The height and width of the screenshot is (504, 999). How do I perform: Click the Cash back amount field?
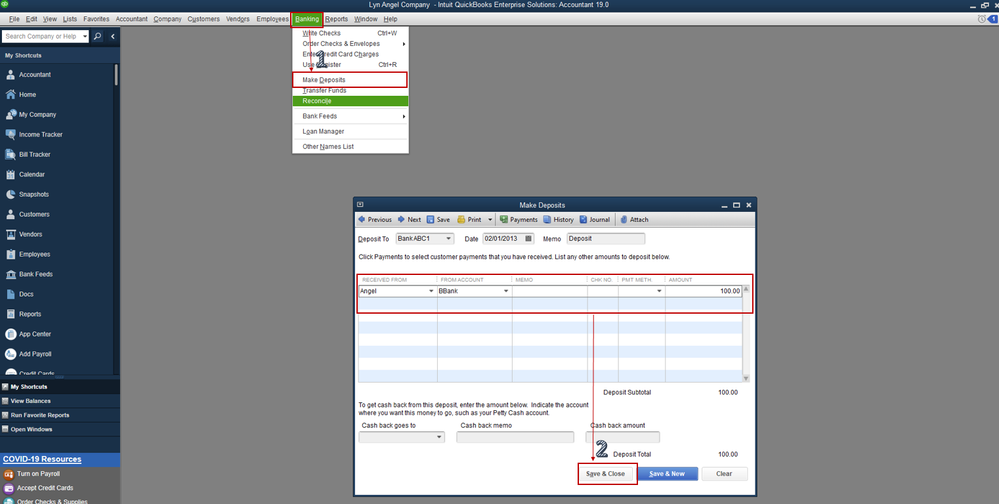point(622,437)
